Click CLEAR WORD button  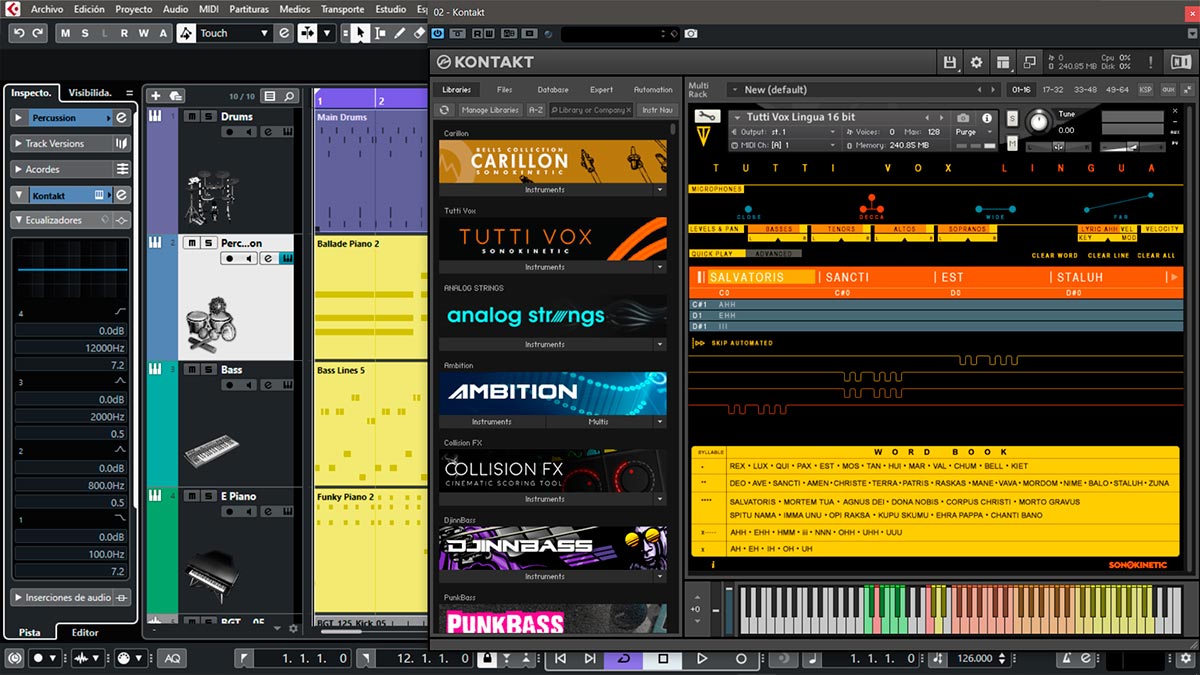[x=1054, y=256]
